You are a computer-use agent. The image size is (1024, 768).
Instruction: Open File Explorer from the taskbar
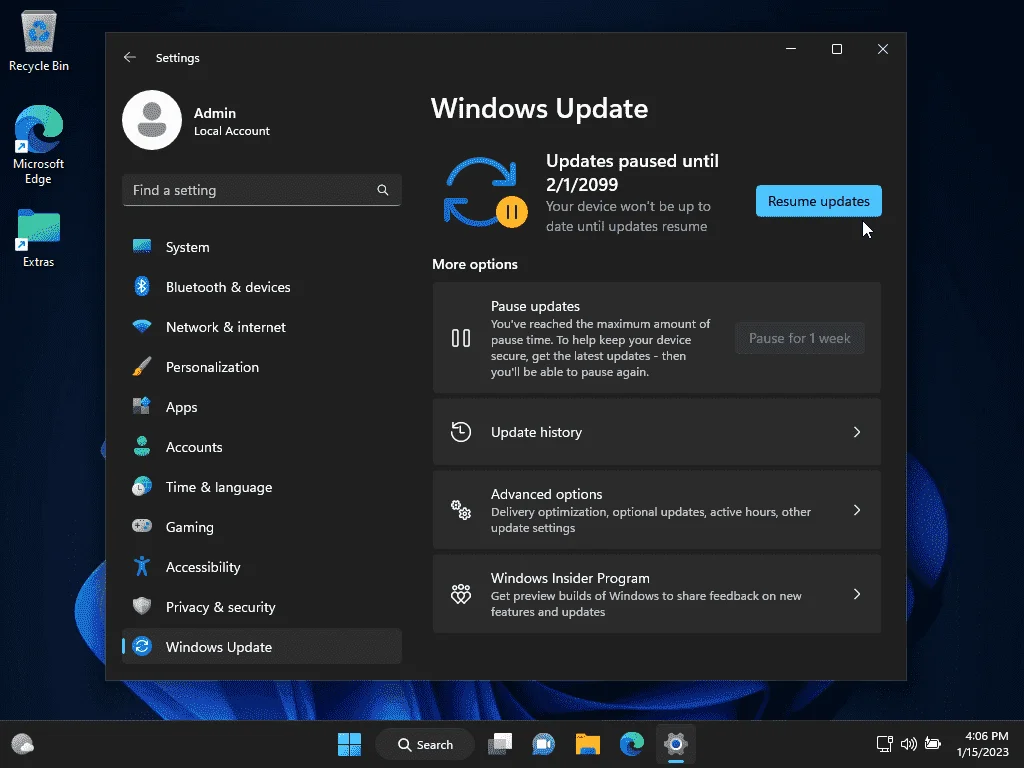588,744
